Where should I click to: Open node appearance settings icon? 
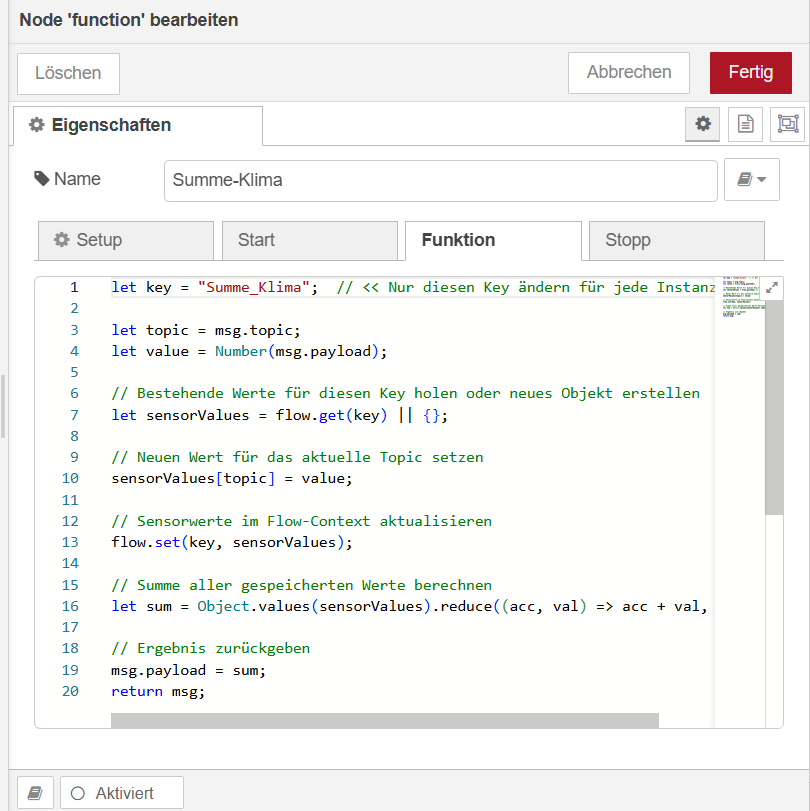click(787, 124)
